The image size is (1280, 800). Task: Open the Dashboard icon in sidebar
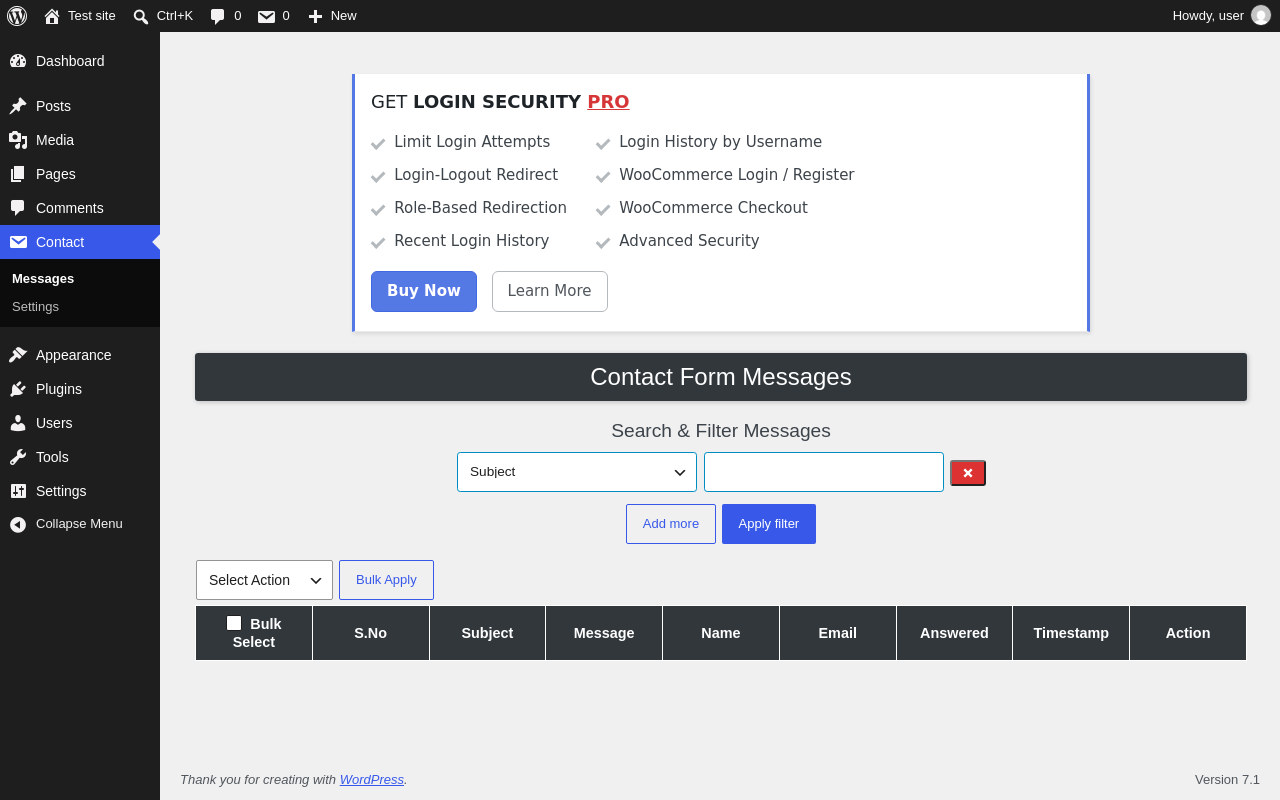point(18,61)
